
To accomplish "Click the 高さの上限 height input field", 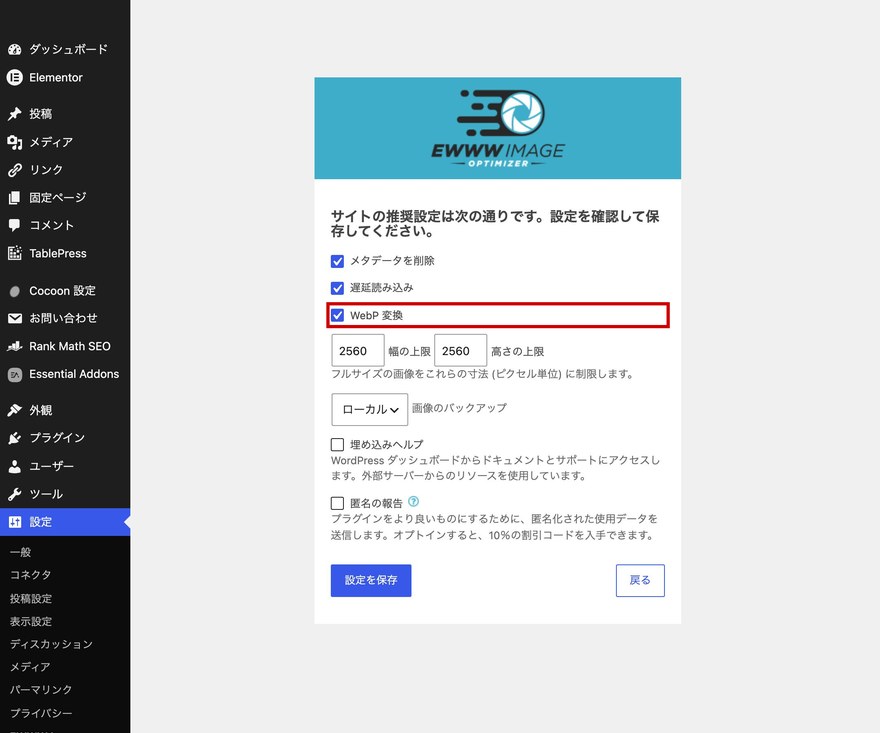I will [461, 351].
